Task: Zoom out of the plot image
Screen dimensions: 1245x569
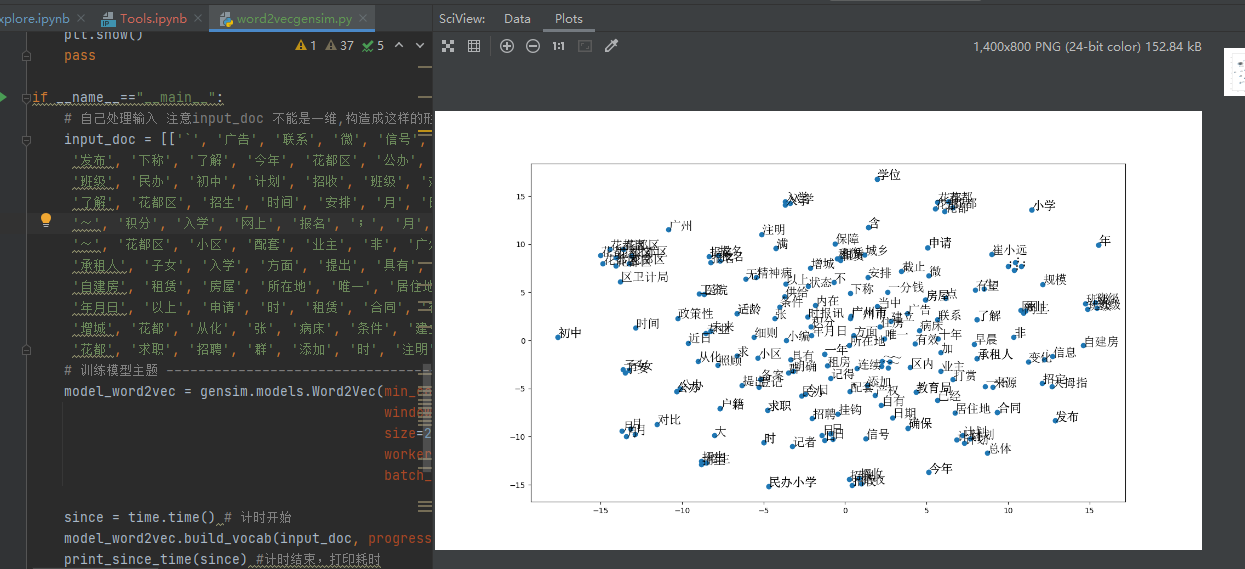Action: pyautogui.click(x=533, y=46)
